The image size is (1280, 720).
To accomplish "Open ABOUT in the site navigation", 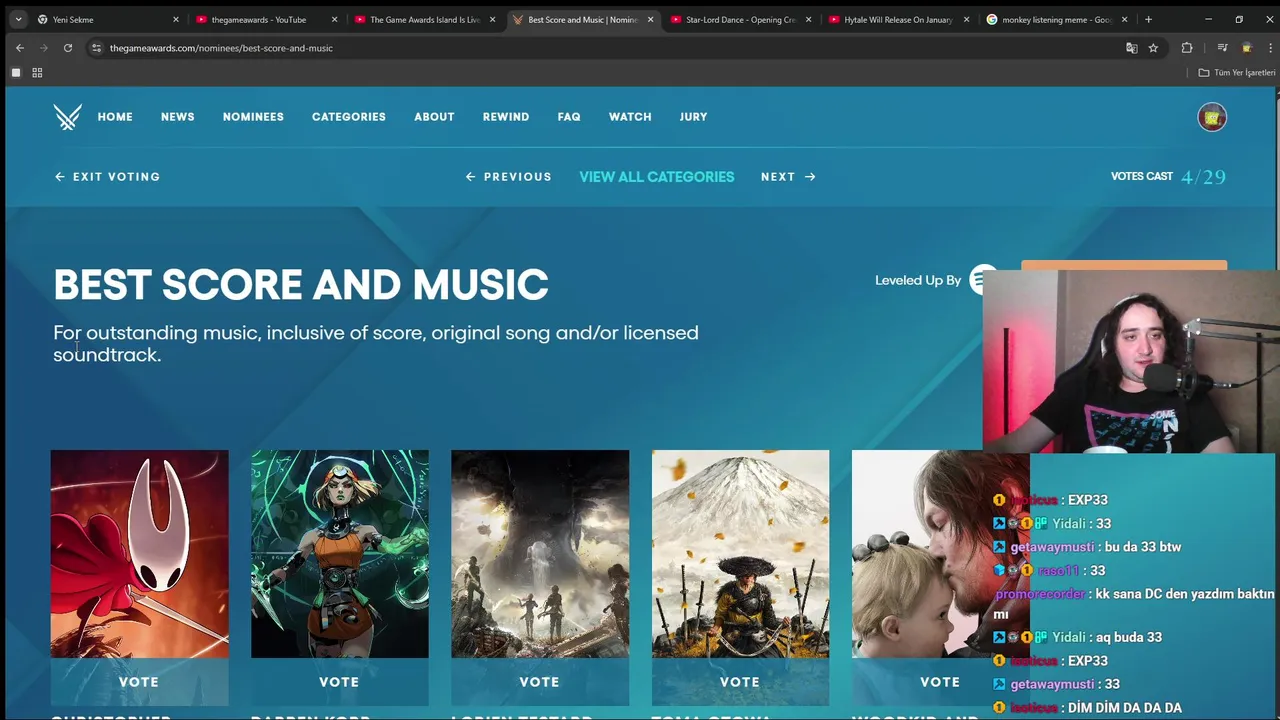I will (434, 117).
